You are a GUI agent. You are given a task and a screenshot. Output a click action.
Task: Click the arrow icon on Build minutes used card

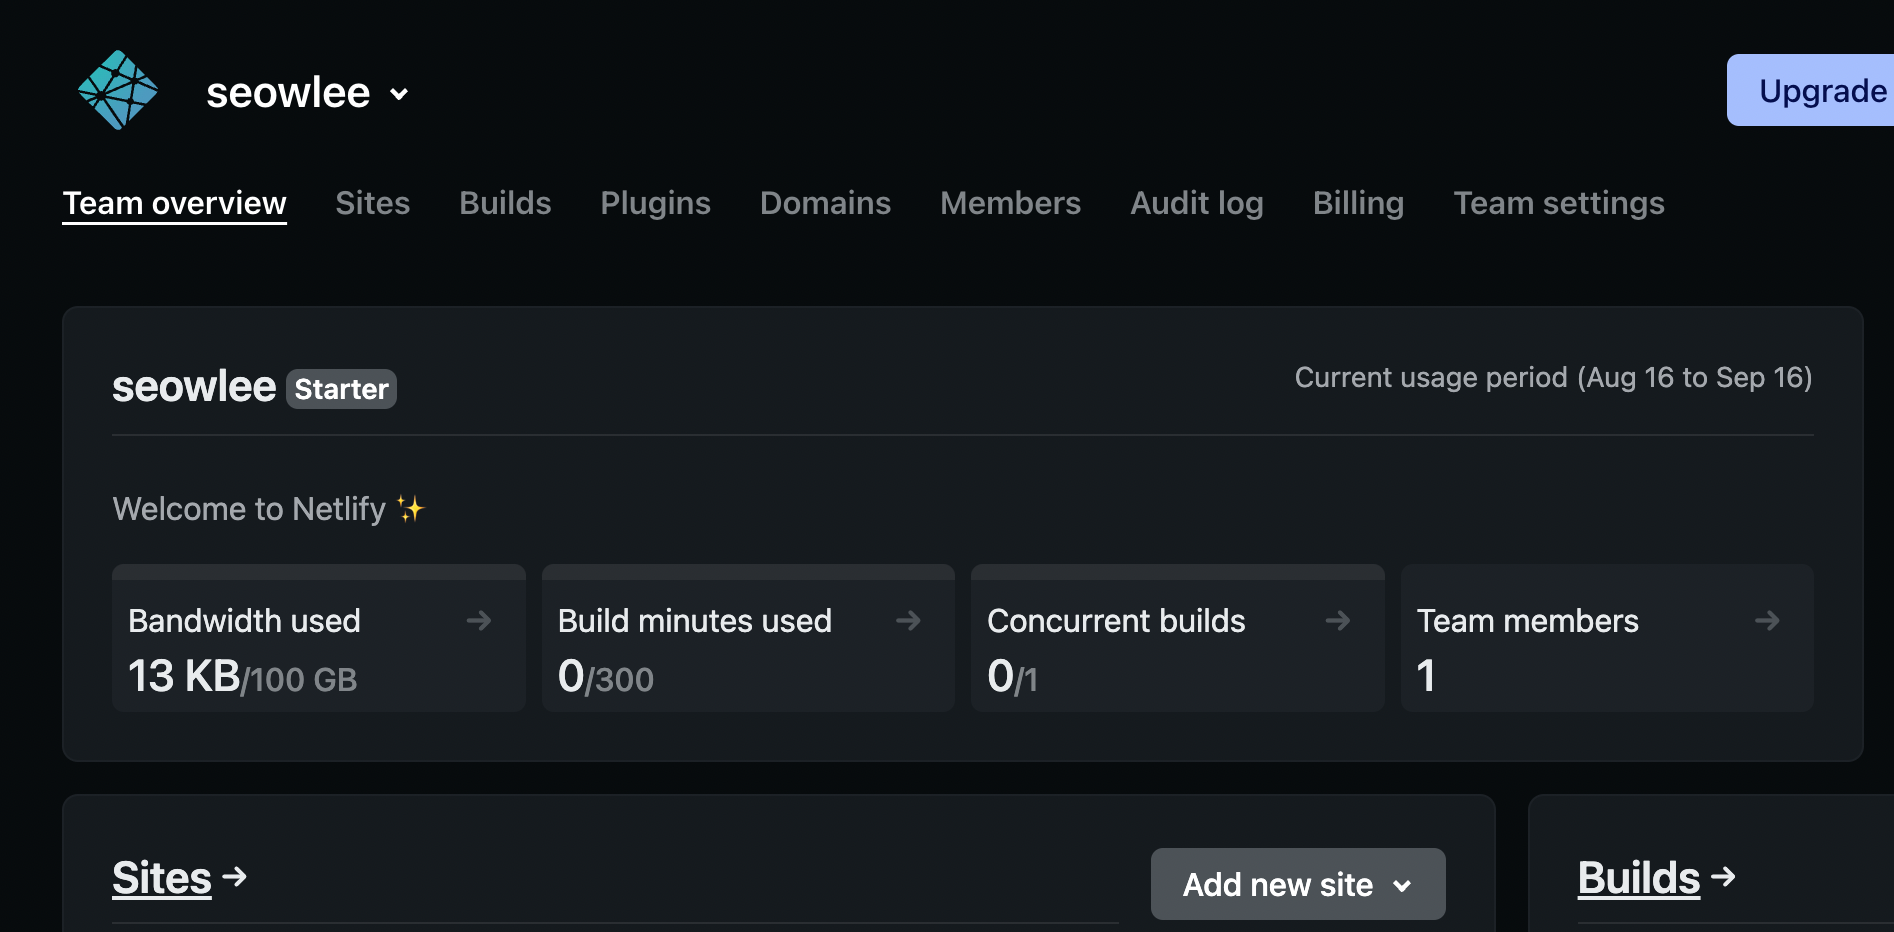tap(908, 621)
